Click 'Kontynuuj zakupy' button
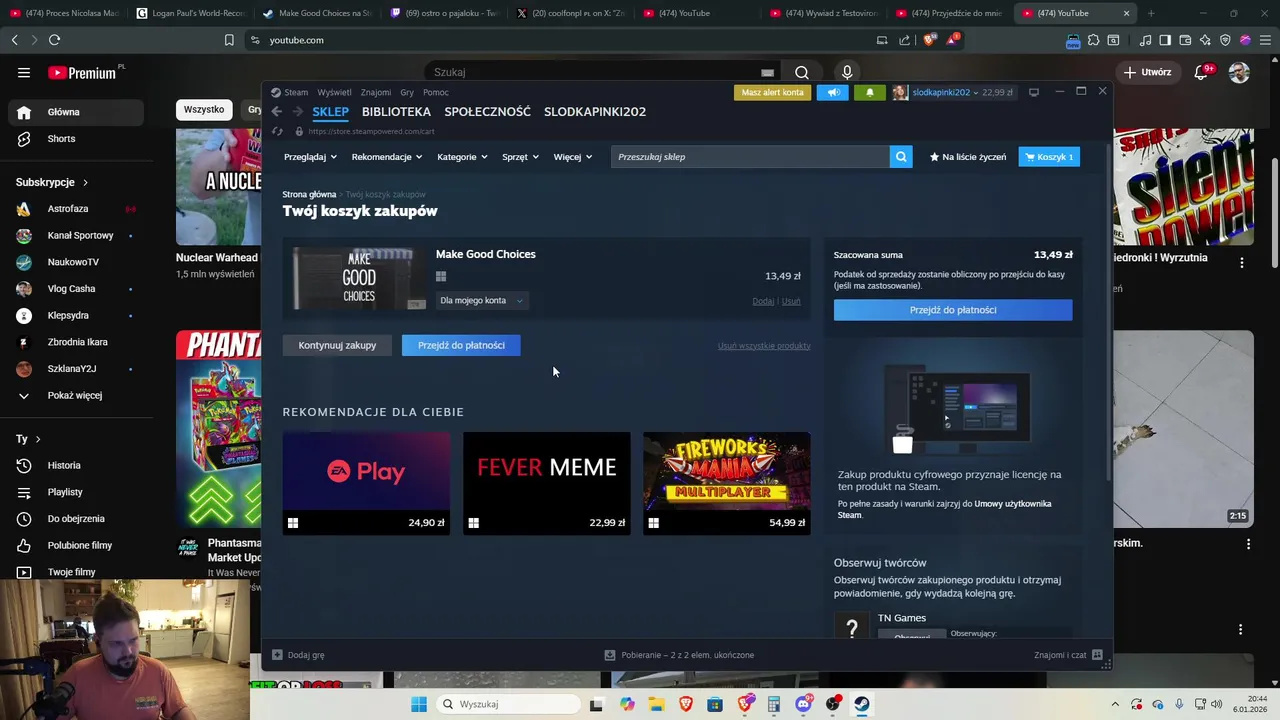The height and width of the screenshot is (720, 1280). 337,345
